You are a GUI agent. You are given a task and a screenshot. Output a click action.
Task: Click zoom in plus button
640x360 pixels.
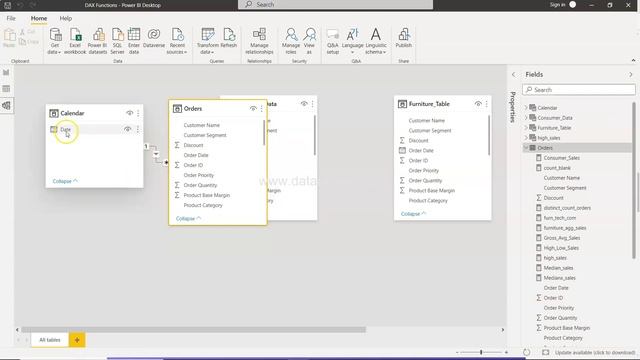pyautogui.click(x=506, y=352)
